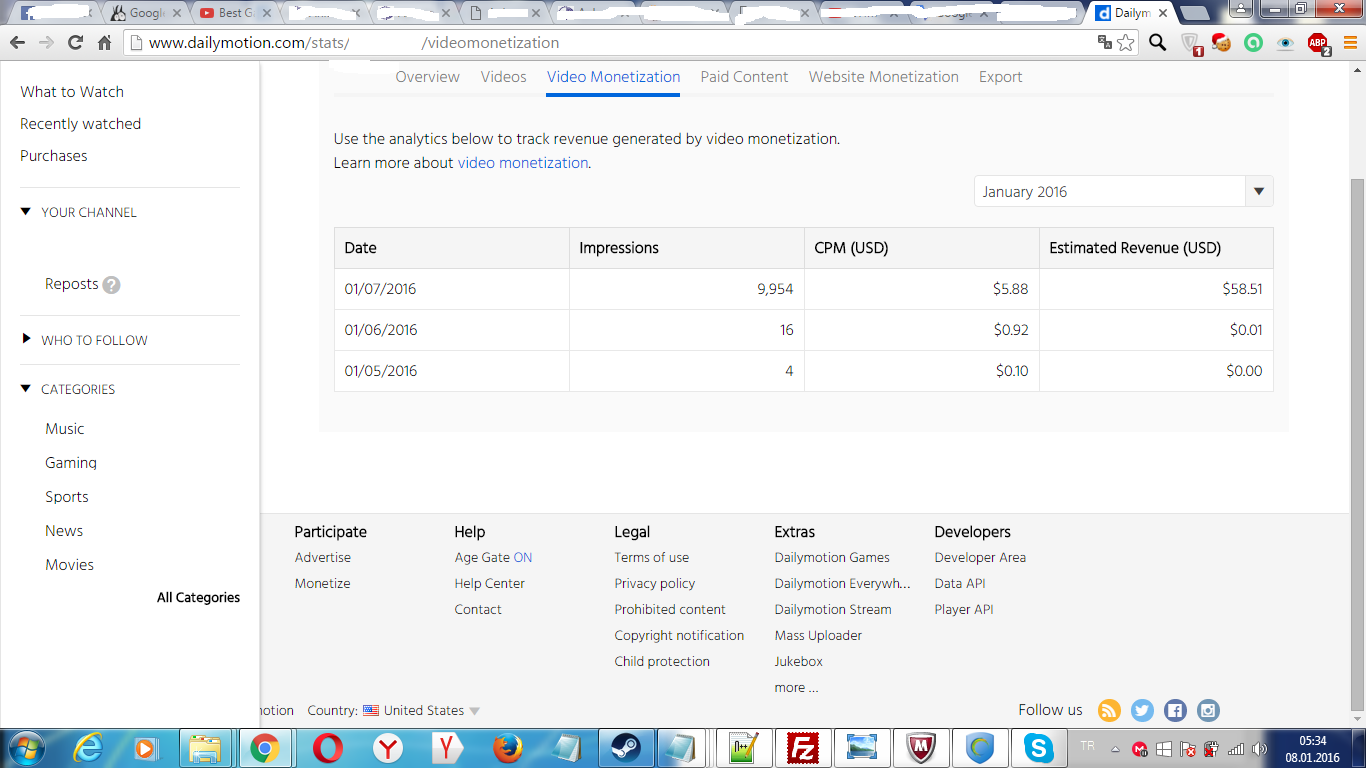Open the Export tab
Image resolution: width=1366 pixels, height=768 pixels.
(1000, 77)
